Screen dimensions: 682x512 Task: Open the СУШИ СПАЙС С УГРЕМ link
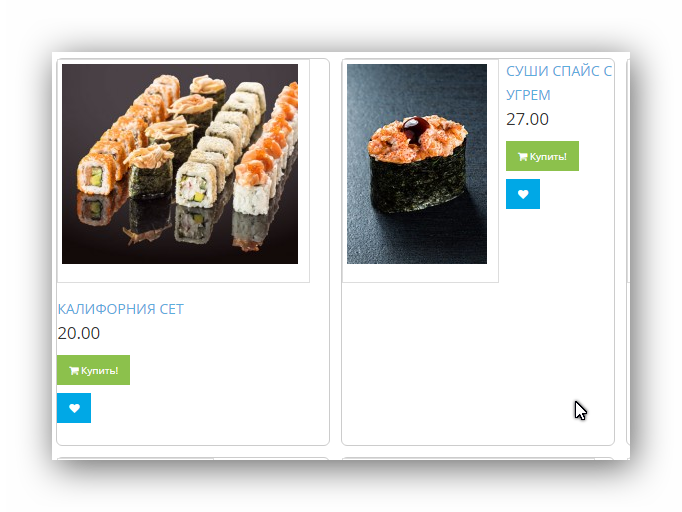[x=559, y=83]
